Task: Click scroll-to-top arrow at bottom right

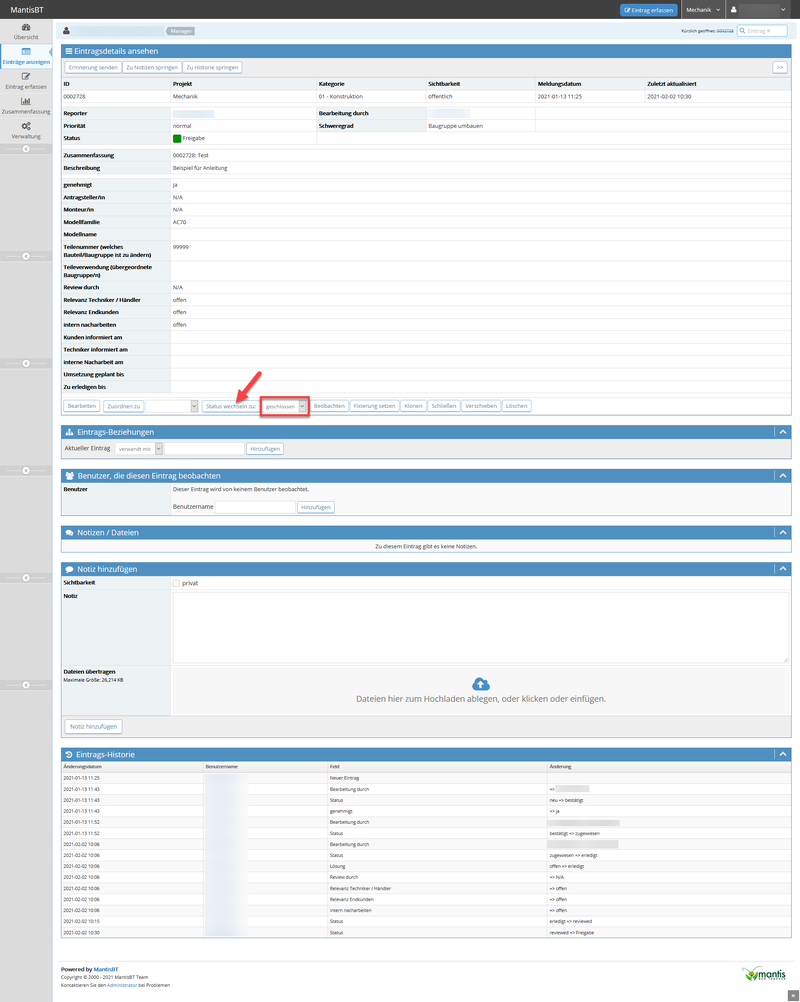Action: (x=793, y=995)
